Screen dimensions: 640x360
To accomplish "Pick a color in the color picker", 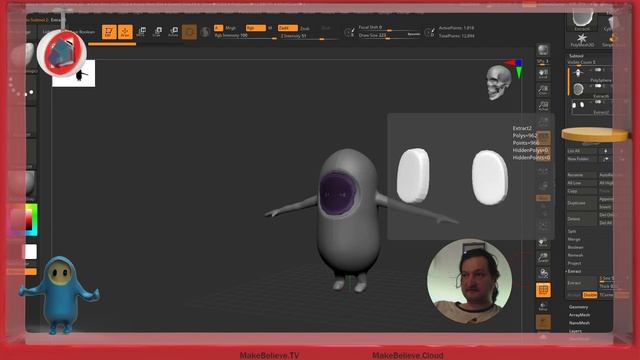I will click(x=23, y=220).
